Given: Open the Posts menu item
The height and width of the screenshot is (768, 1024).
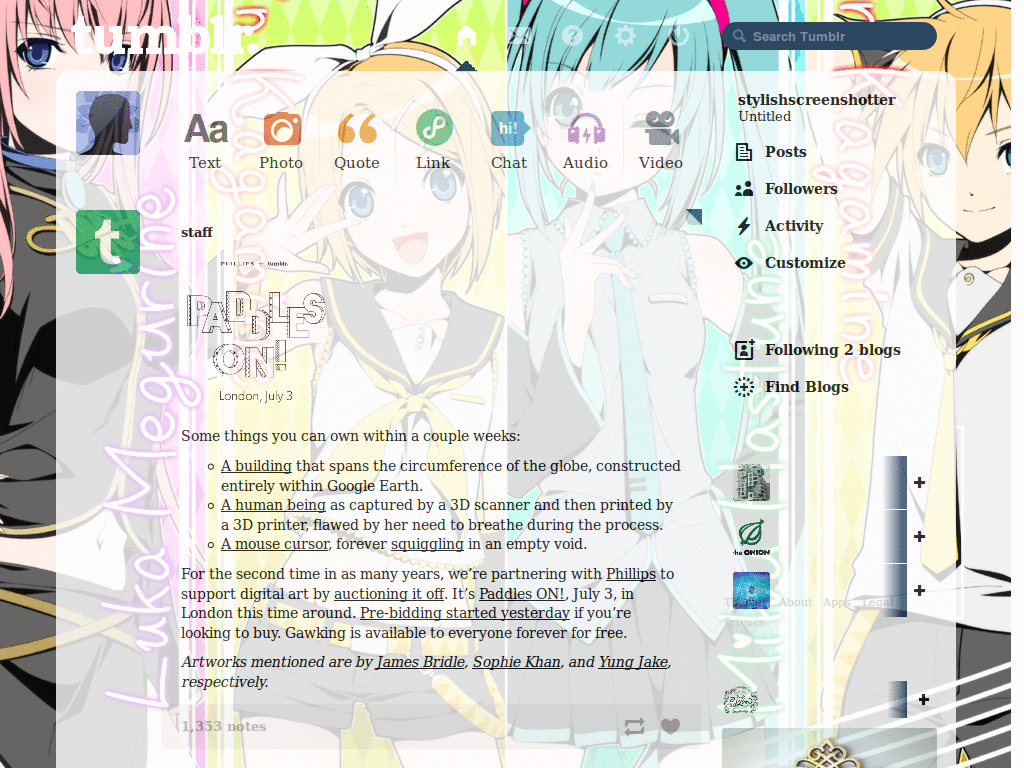Looking at the screenshot, I should [786, 152].
